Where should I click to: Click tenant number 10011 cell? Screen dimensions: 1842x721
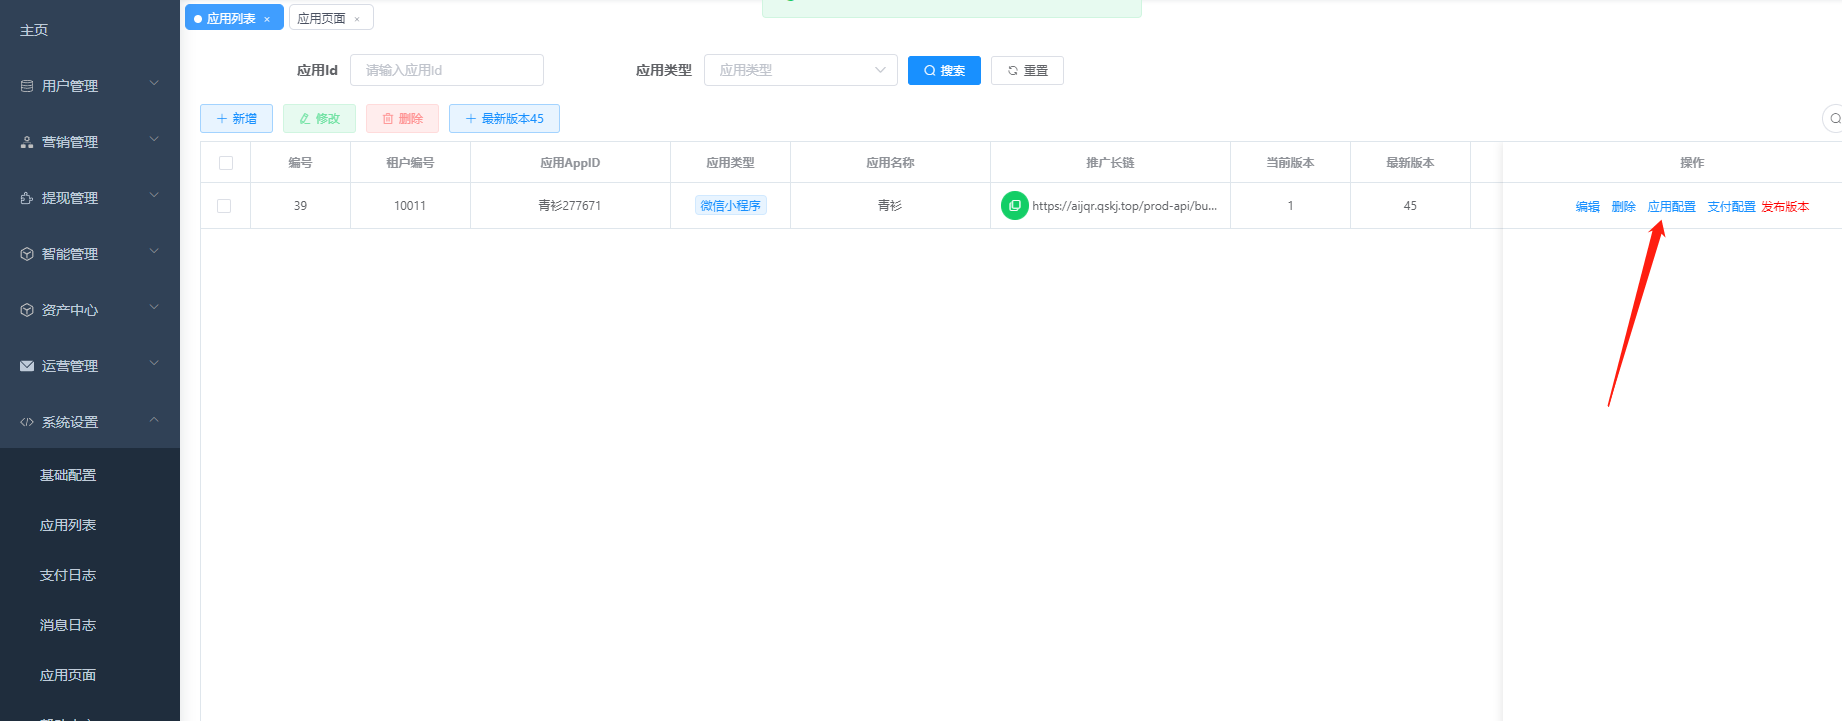pos(410,206)
